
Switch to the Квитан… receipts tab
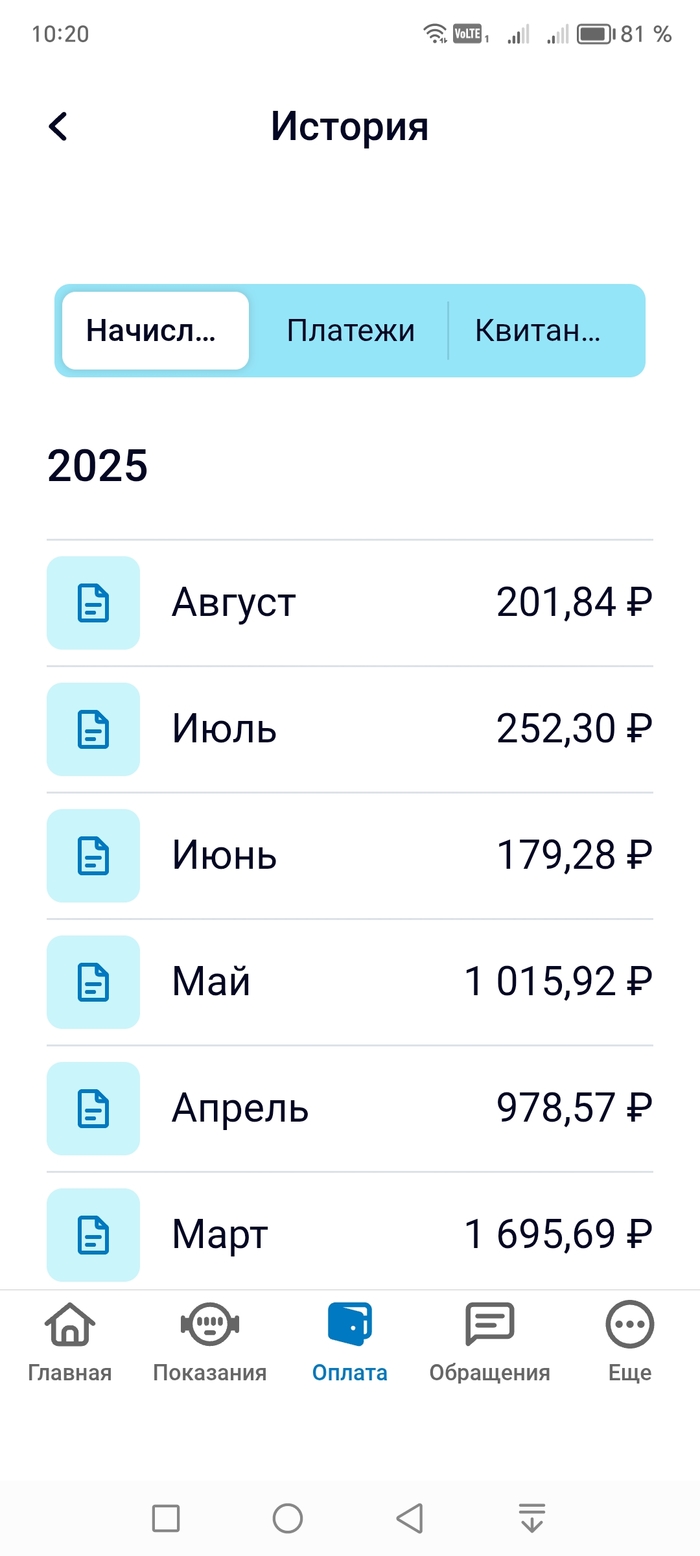coord(538,331)
